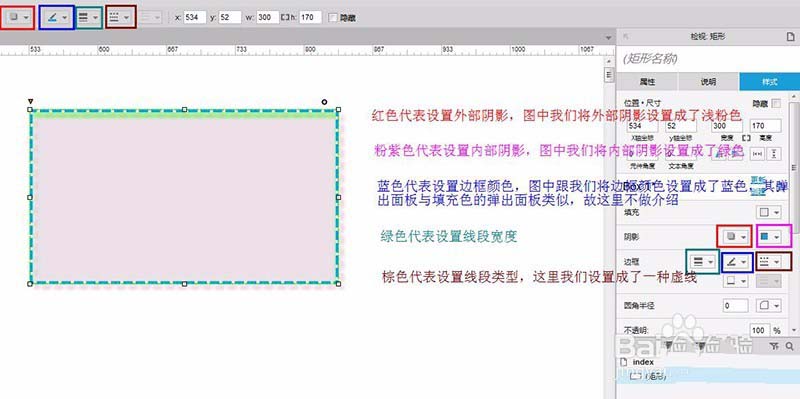Click inspector page notes icon
This screenshot has width=800, height=399.
(x=790, y=37)
